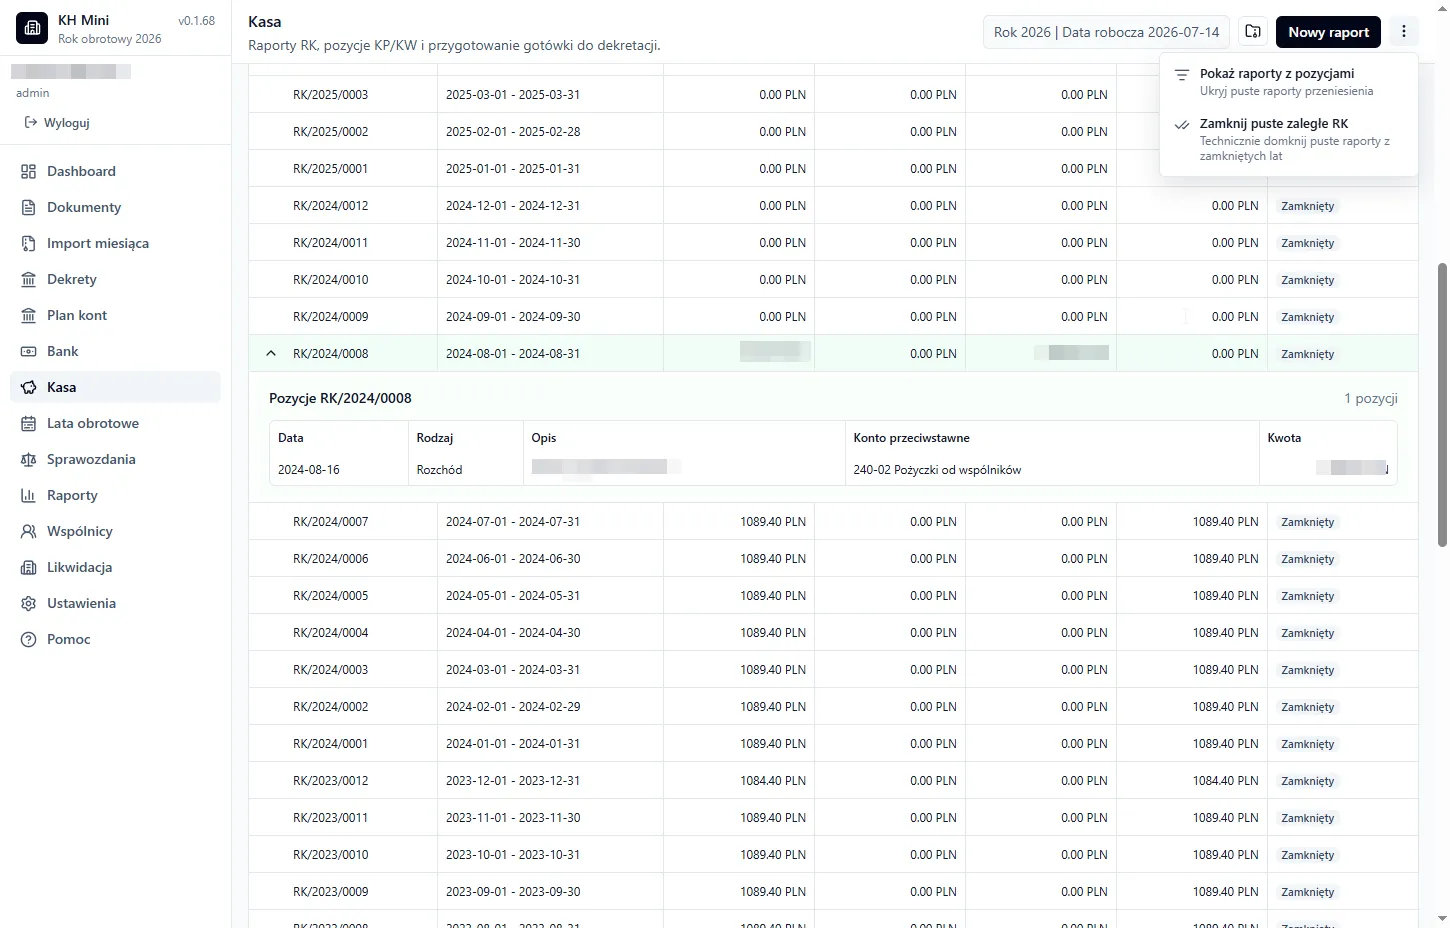1450x928 pixels.
Task: Click the date 2024-08-16 in position row
Action: (x=309, y=469)
